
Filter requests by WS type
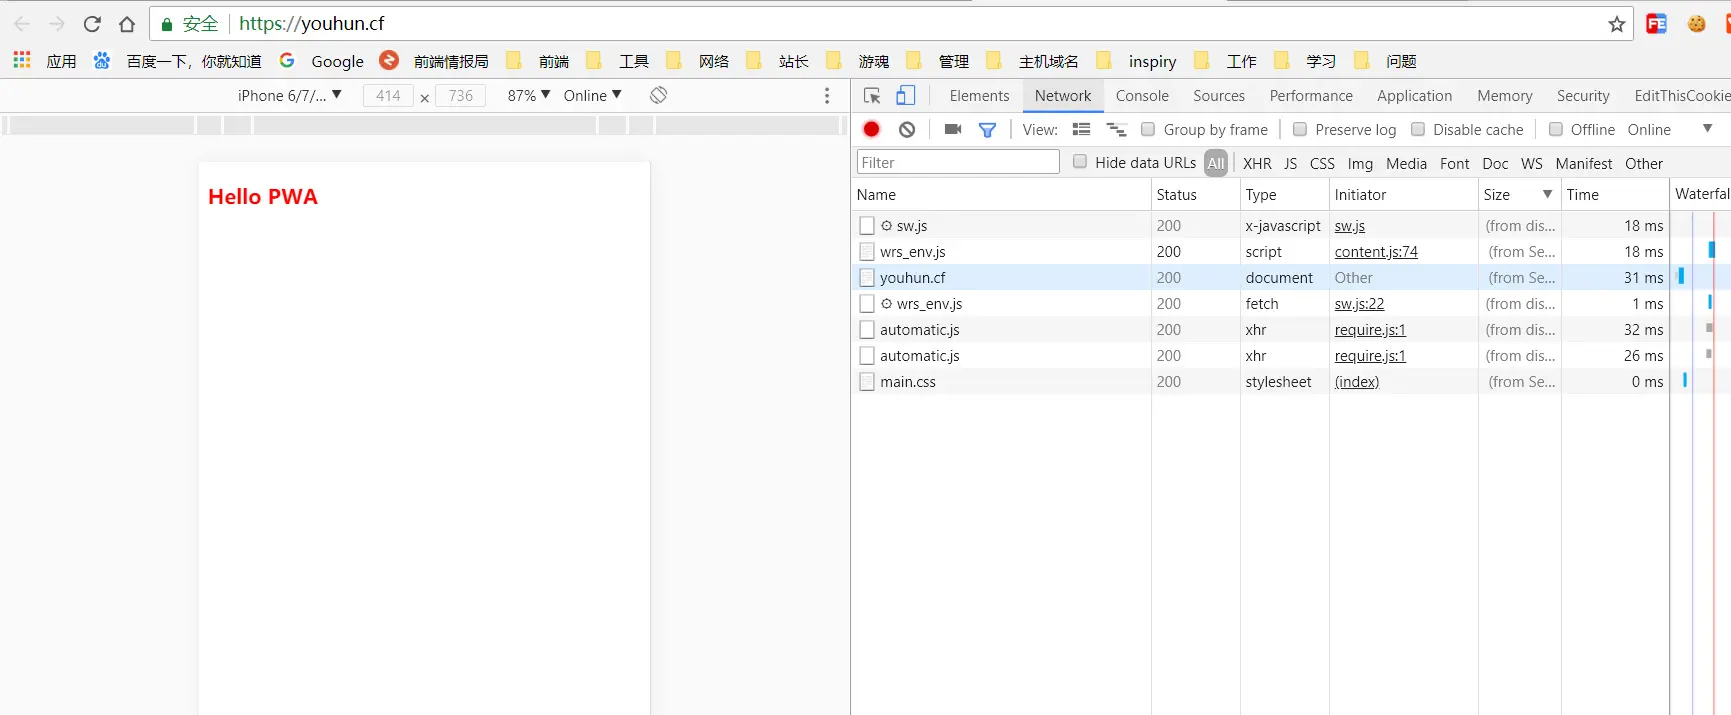[x=1531, y=163]
